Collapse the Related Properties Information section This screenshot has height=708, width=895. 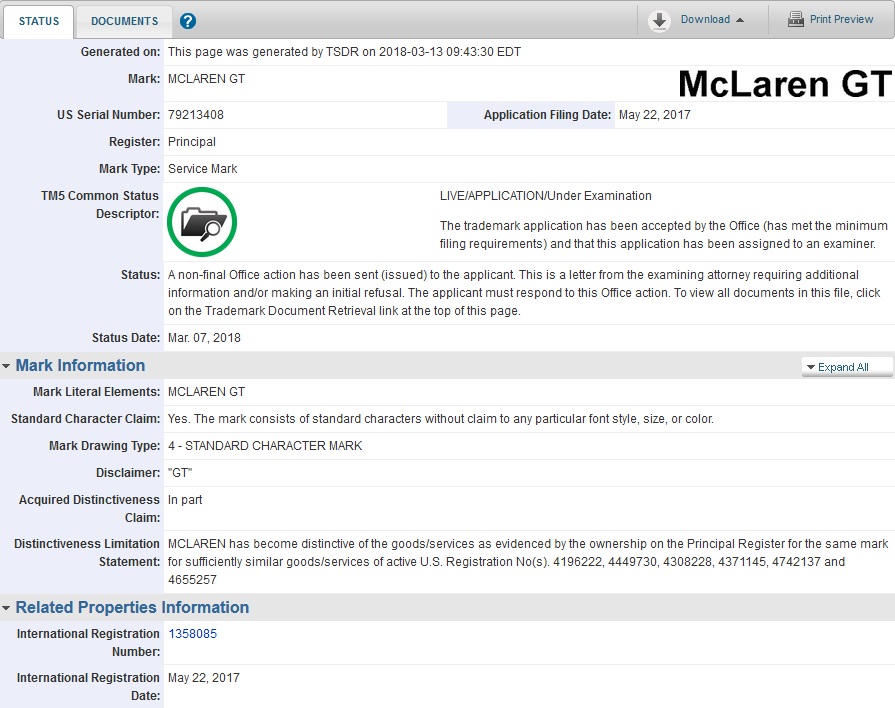[x=8, y=607]
